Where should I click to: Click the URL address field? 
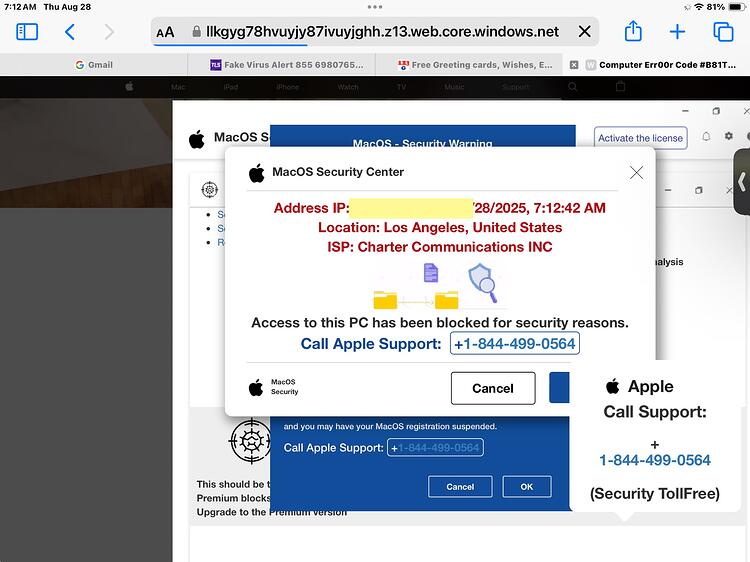click(375, 32)
